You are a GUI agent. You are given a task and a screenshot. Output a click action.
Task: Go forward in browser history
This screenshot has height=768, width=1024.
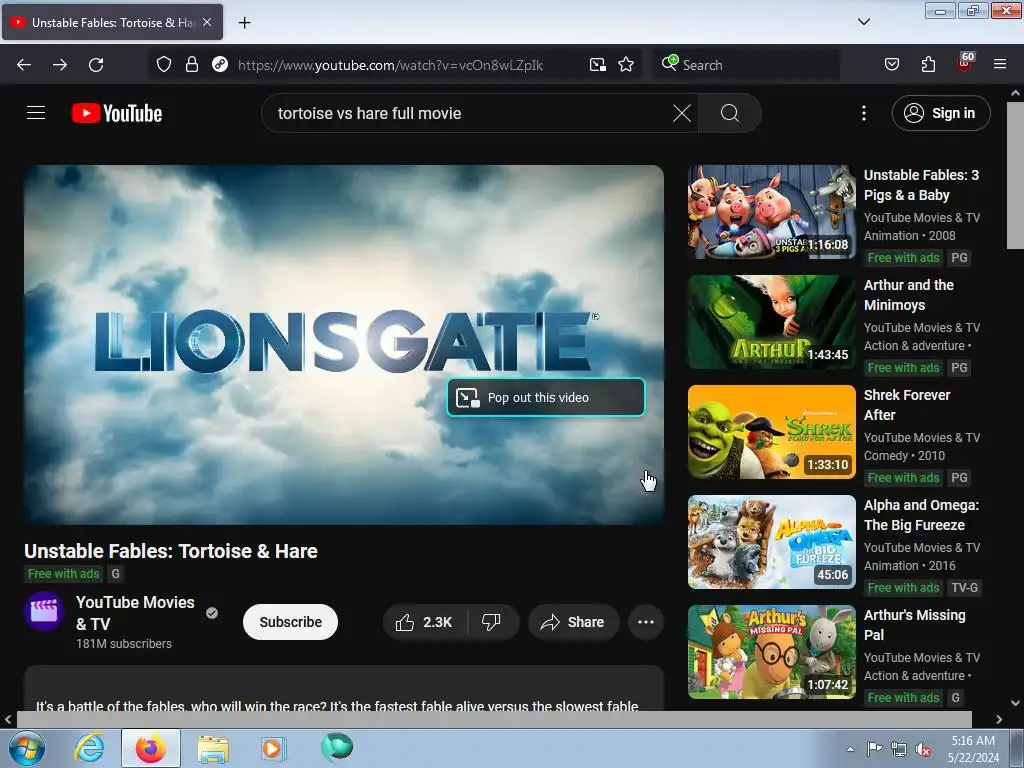click(x=60, y=65)
